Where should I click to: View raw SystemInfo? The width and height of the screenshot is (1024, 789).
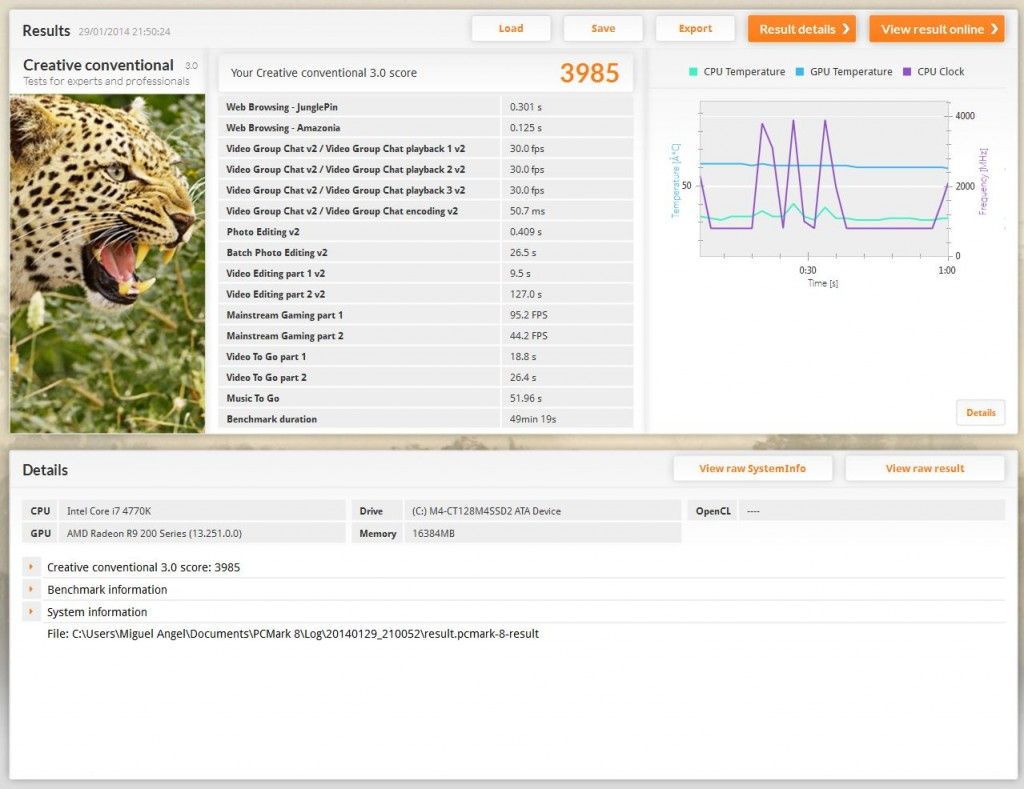pyautogui.click(x=752, y=468)
